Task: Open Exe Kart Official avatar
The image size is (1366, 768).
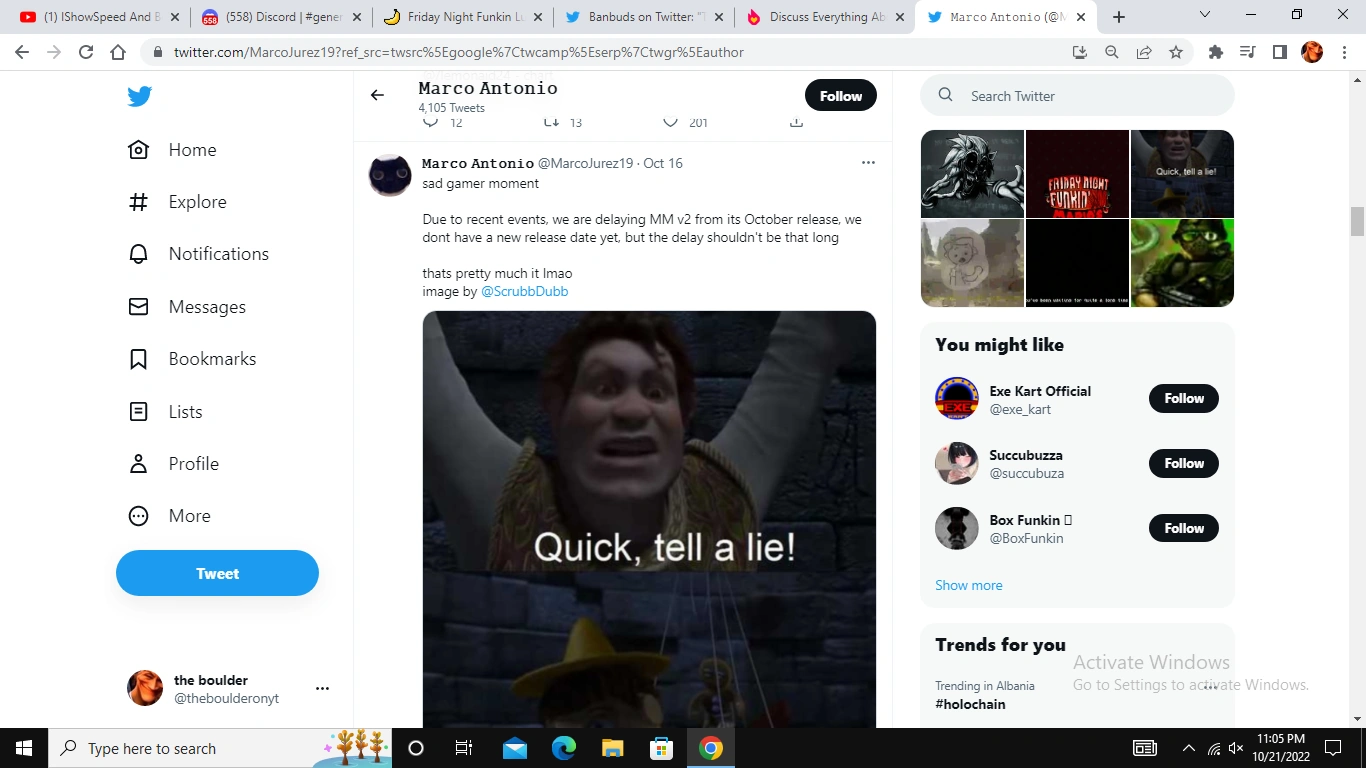Action: coord(956,398)
